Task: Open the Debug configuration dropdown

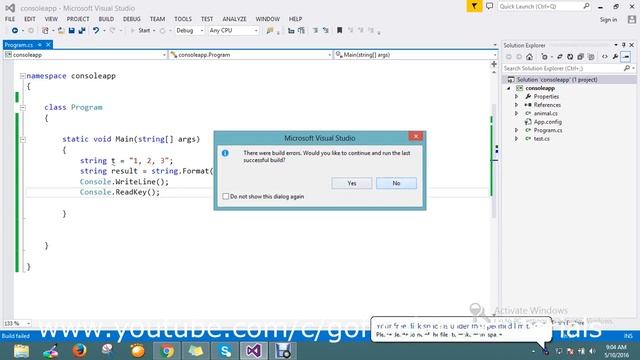Action: point(189,31)
